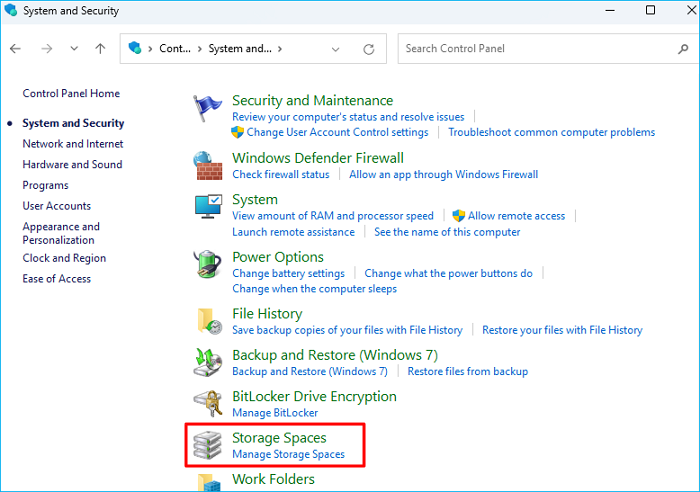This screenshot has width=700, height=492.
Task: Open Manage Storage Spaces link
Action: coord(288,455)
